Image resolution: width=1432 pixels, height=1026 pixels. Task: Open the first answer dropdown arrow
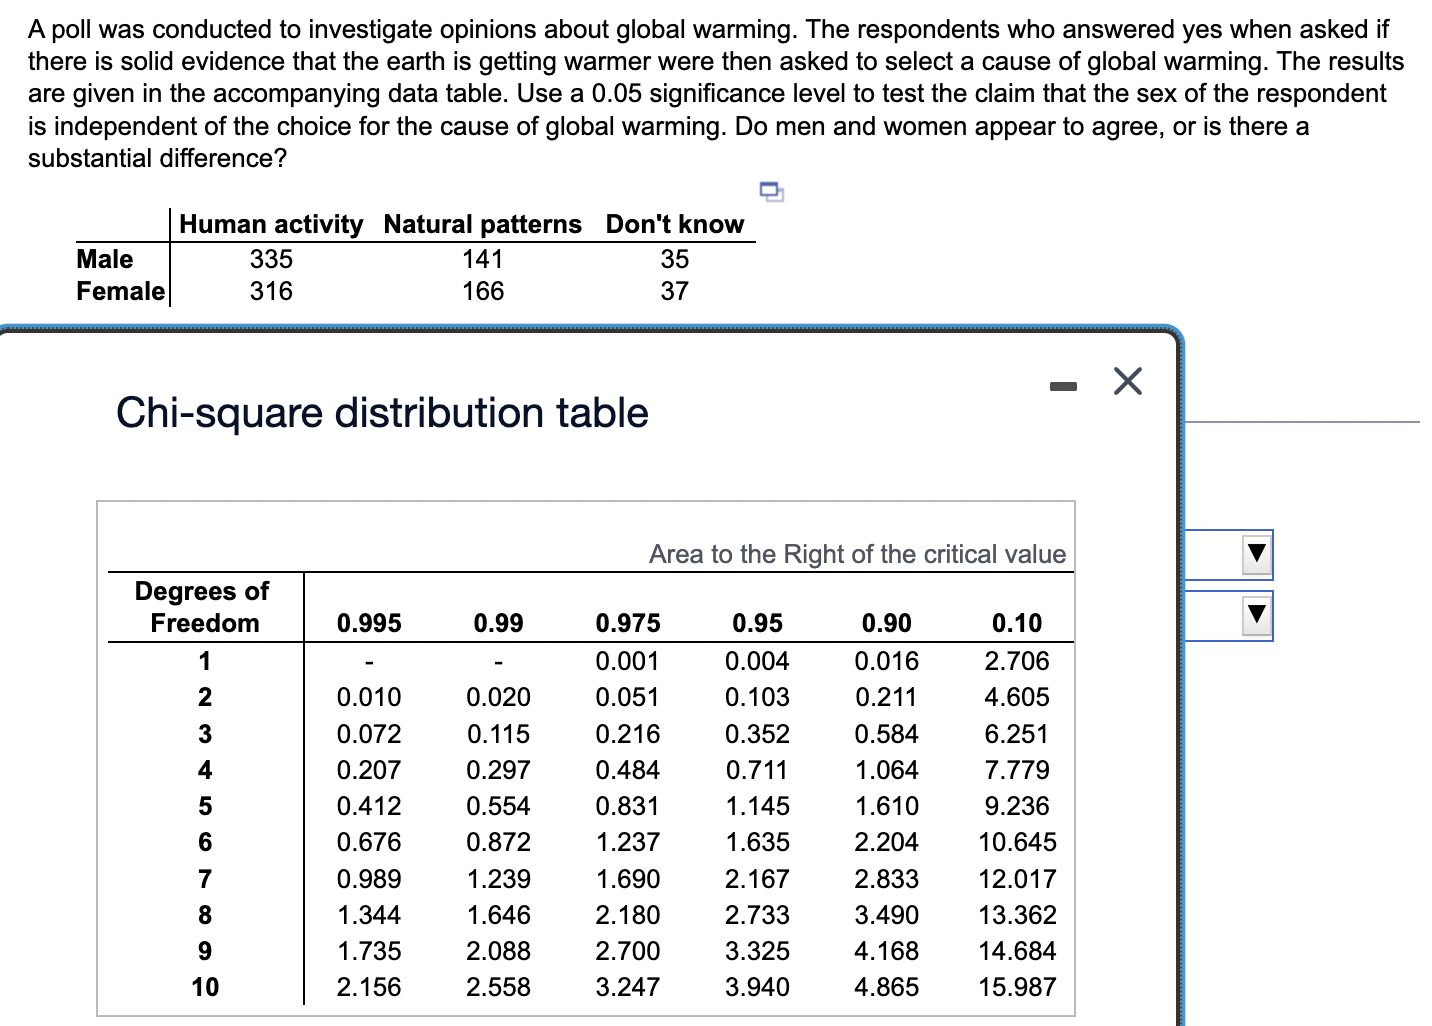[x=1257, y=553]
